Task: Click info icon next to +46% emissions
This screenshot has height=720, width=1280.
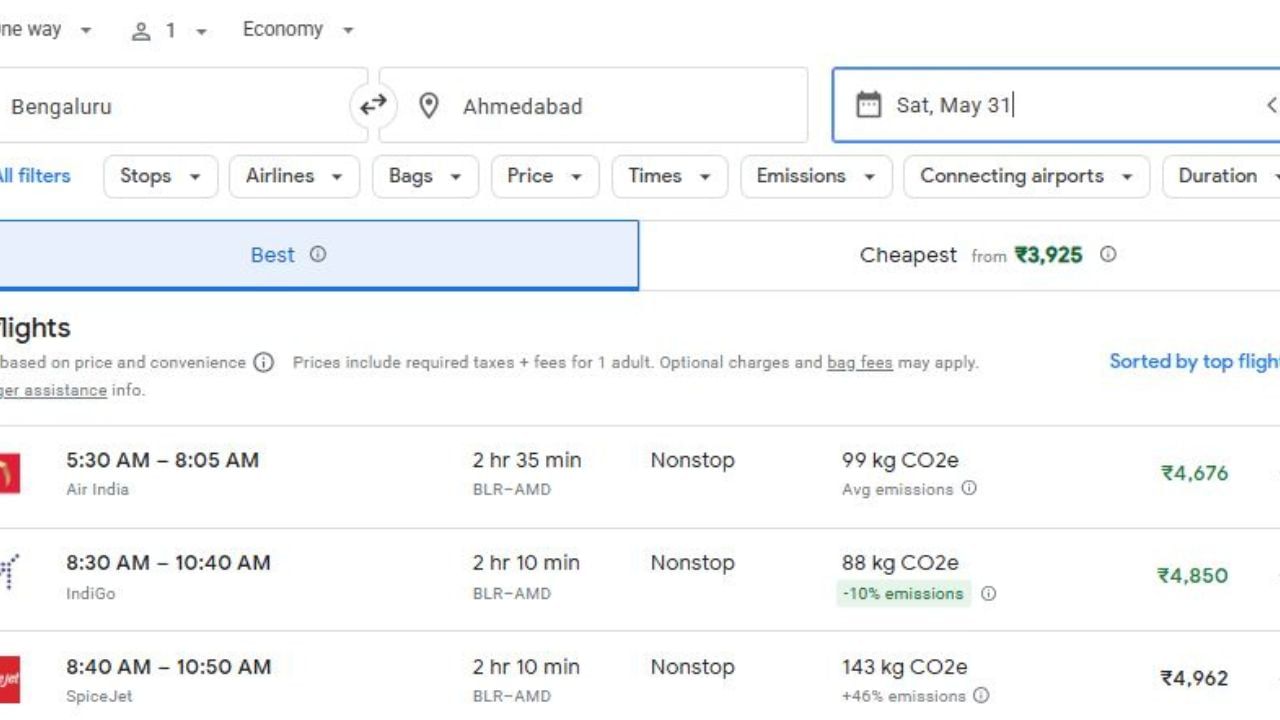Action: pos(981,696)
